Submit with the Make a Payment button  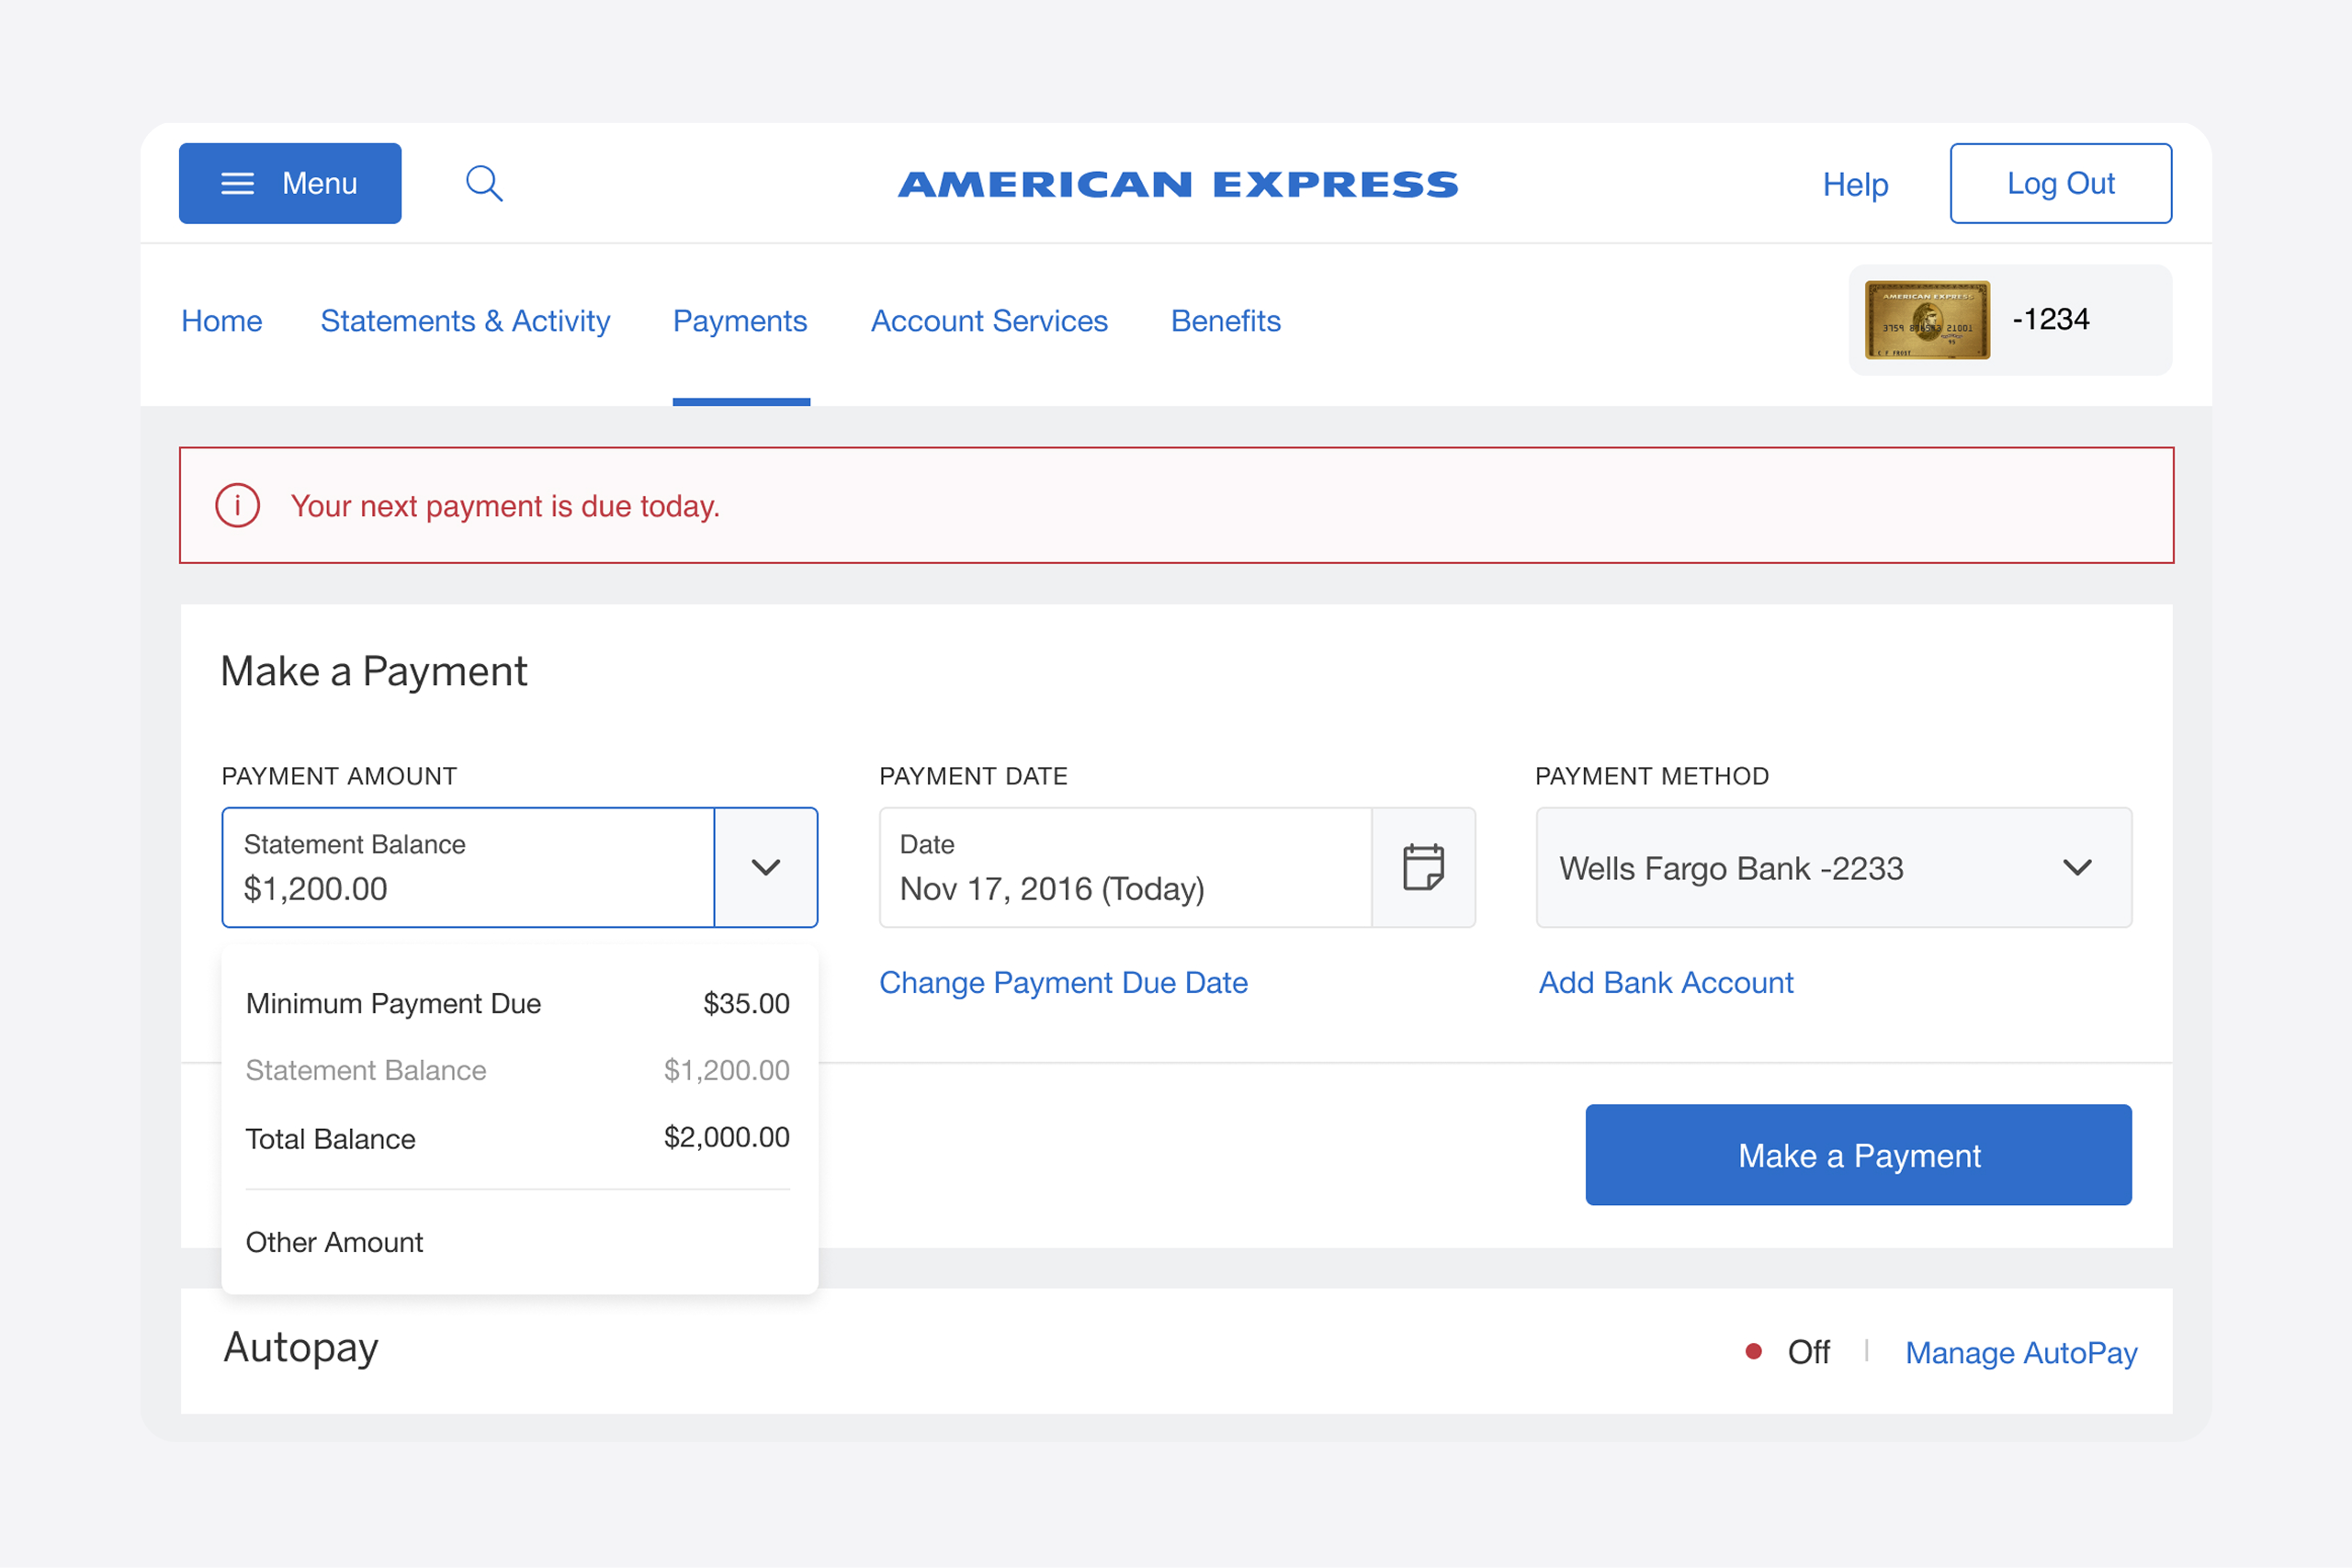point(1858,1155)
